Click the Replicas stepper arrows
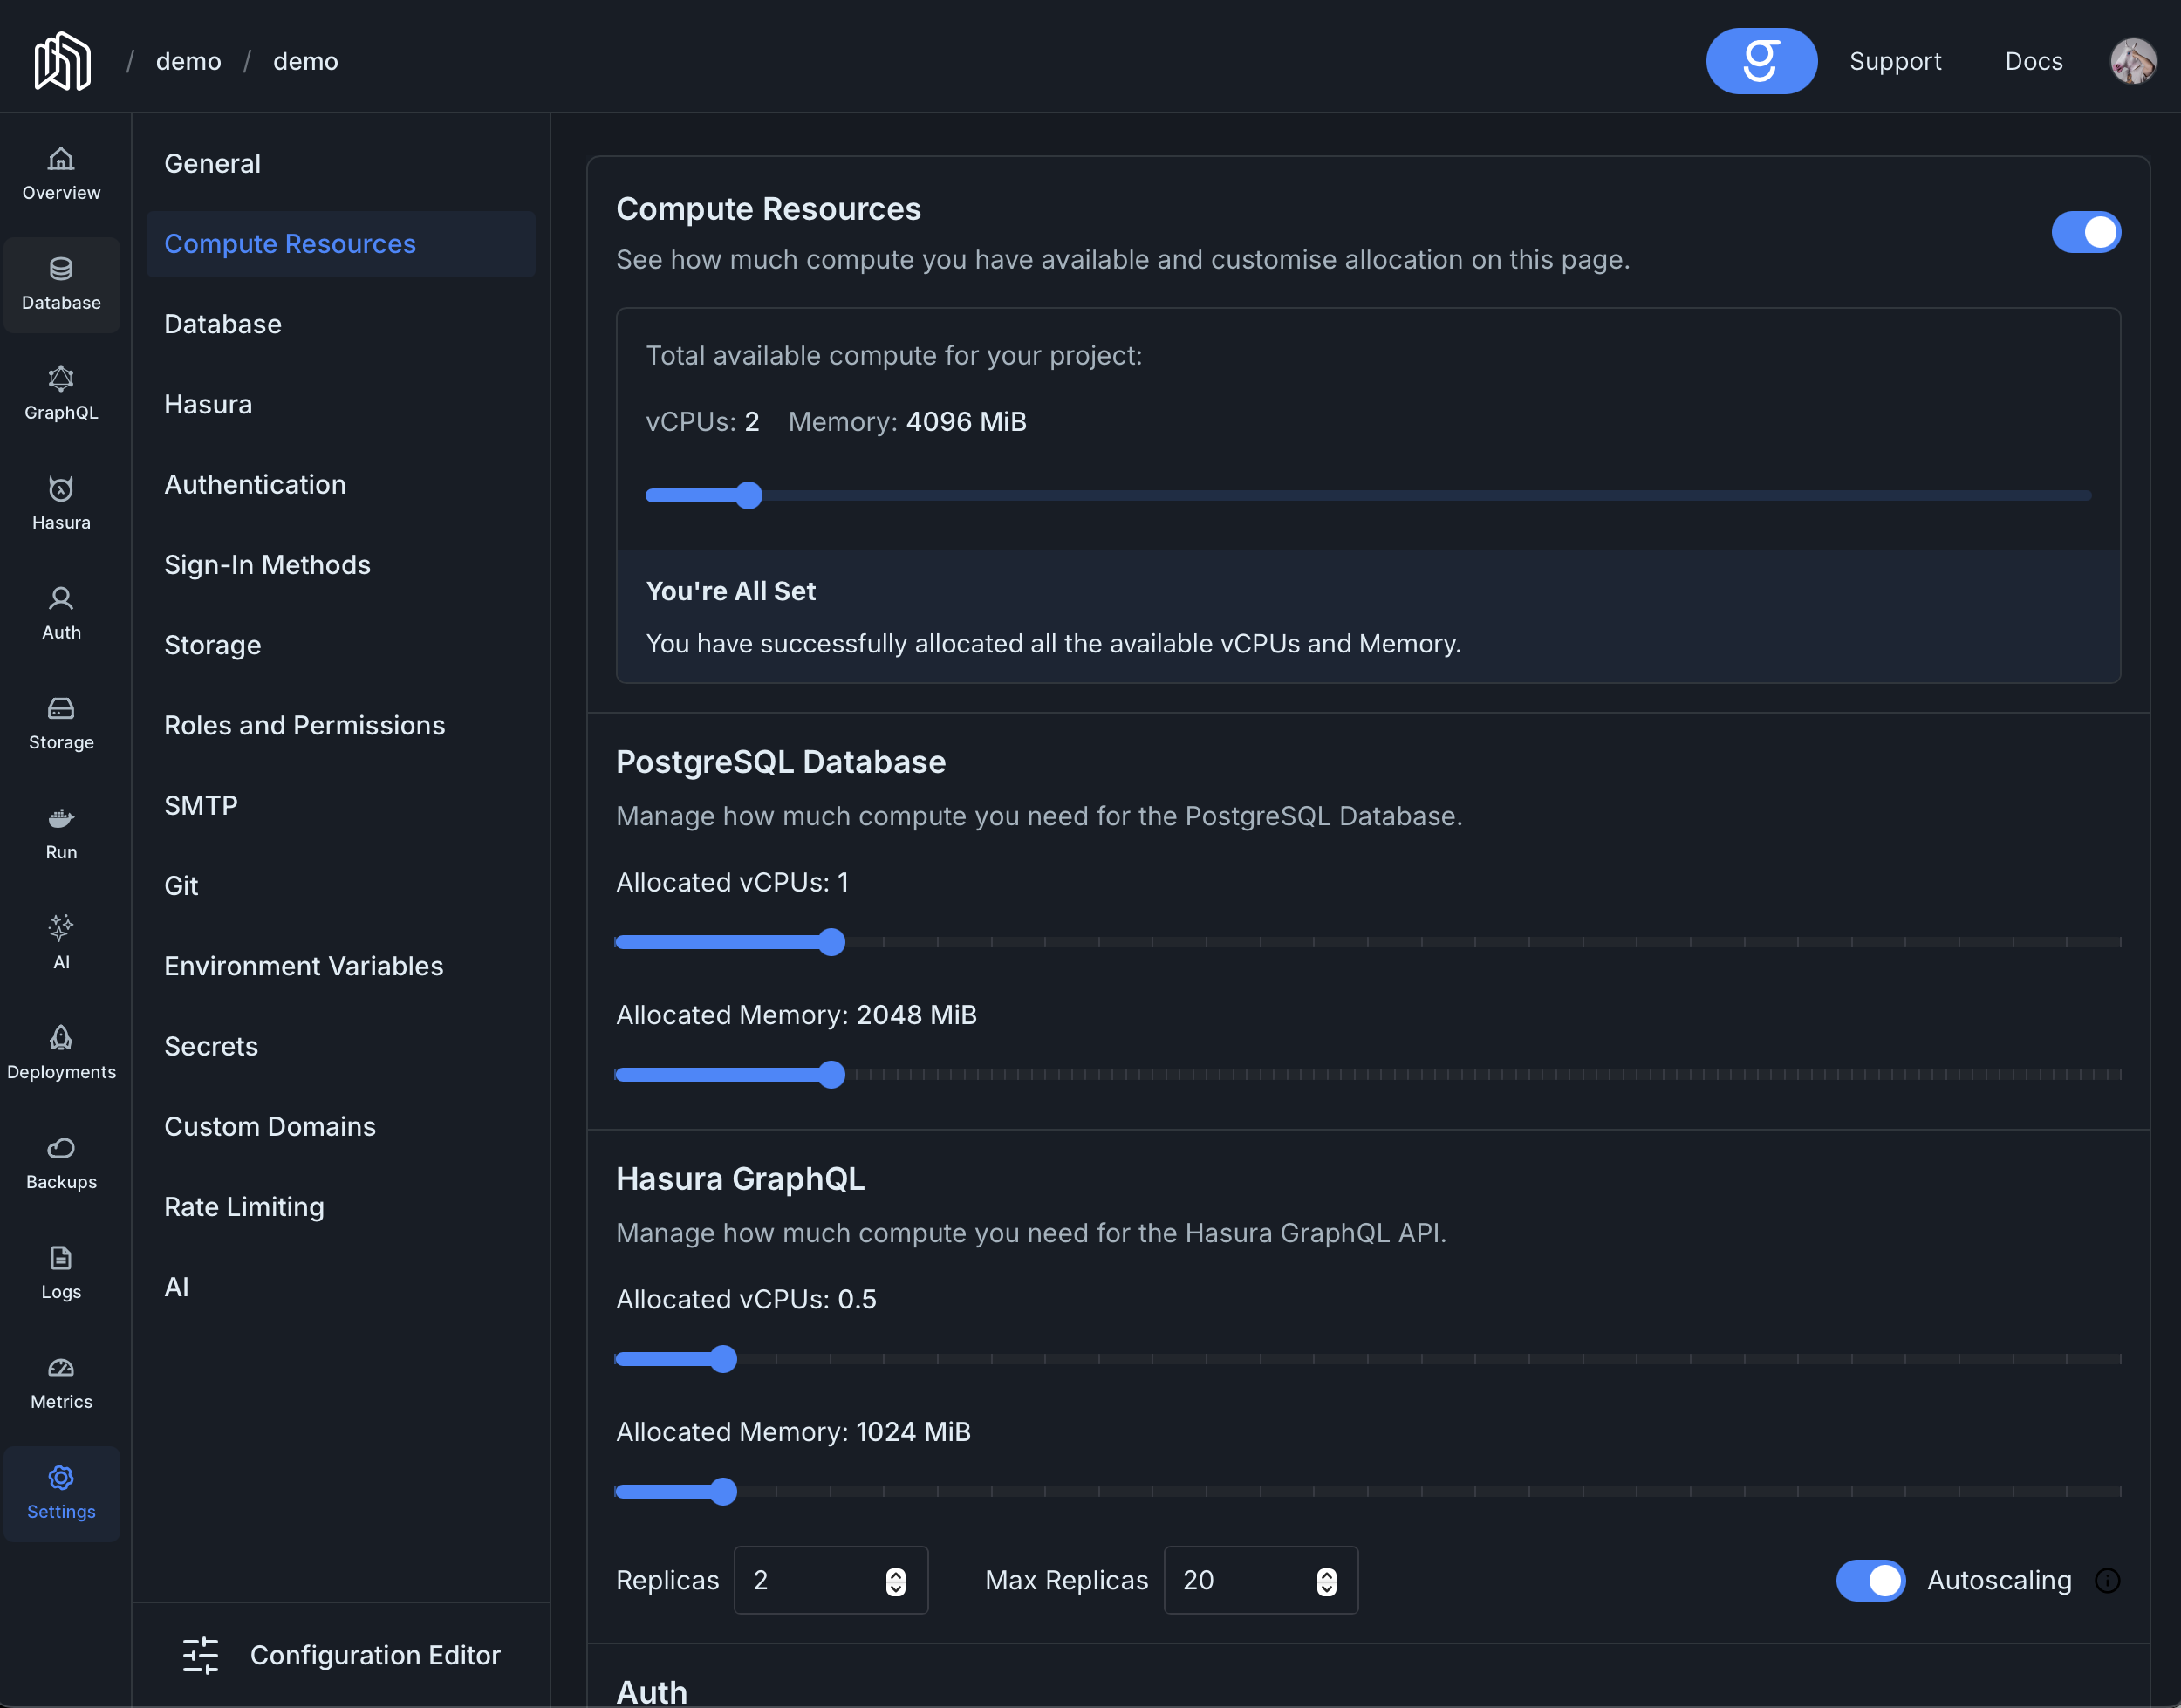The height and width of the screenshot is (1708, 2181). (895, 1581)
